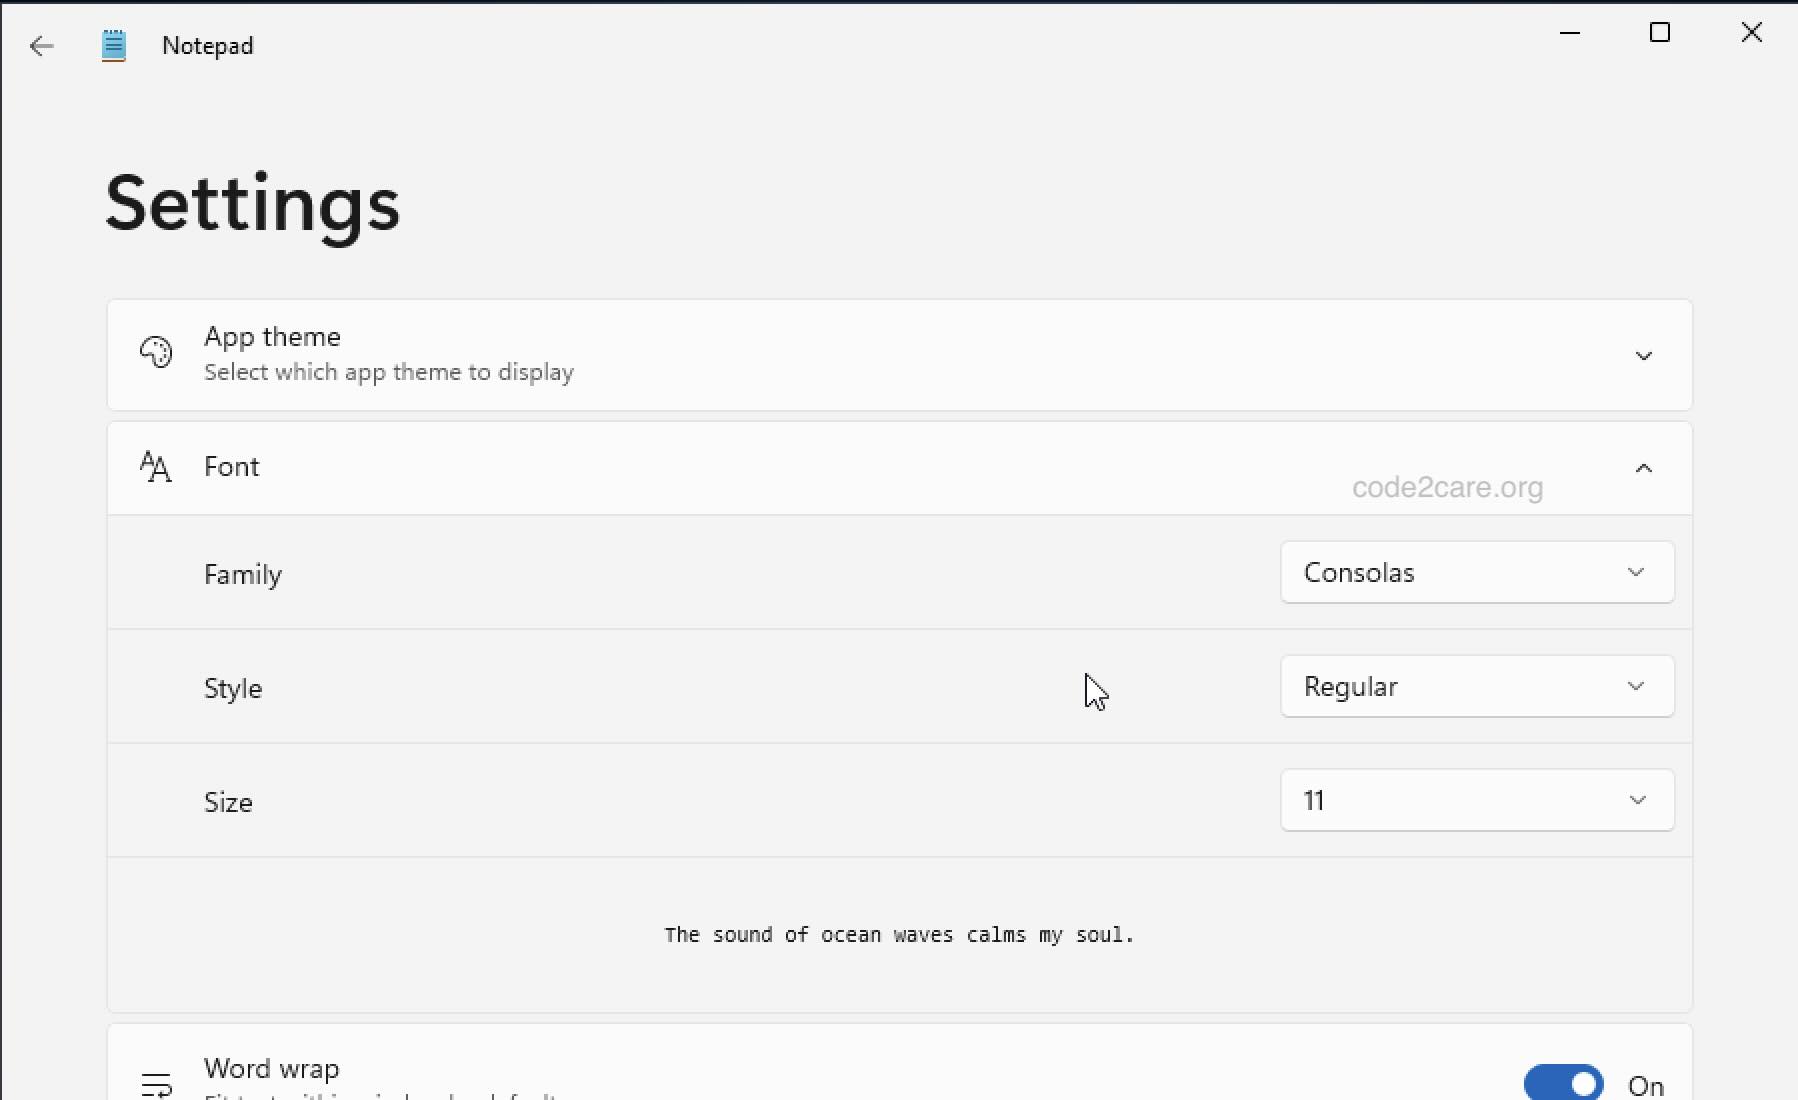Click the Notepad title text

tap(207, 45)
